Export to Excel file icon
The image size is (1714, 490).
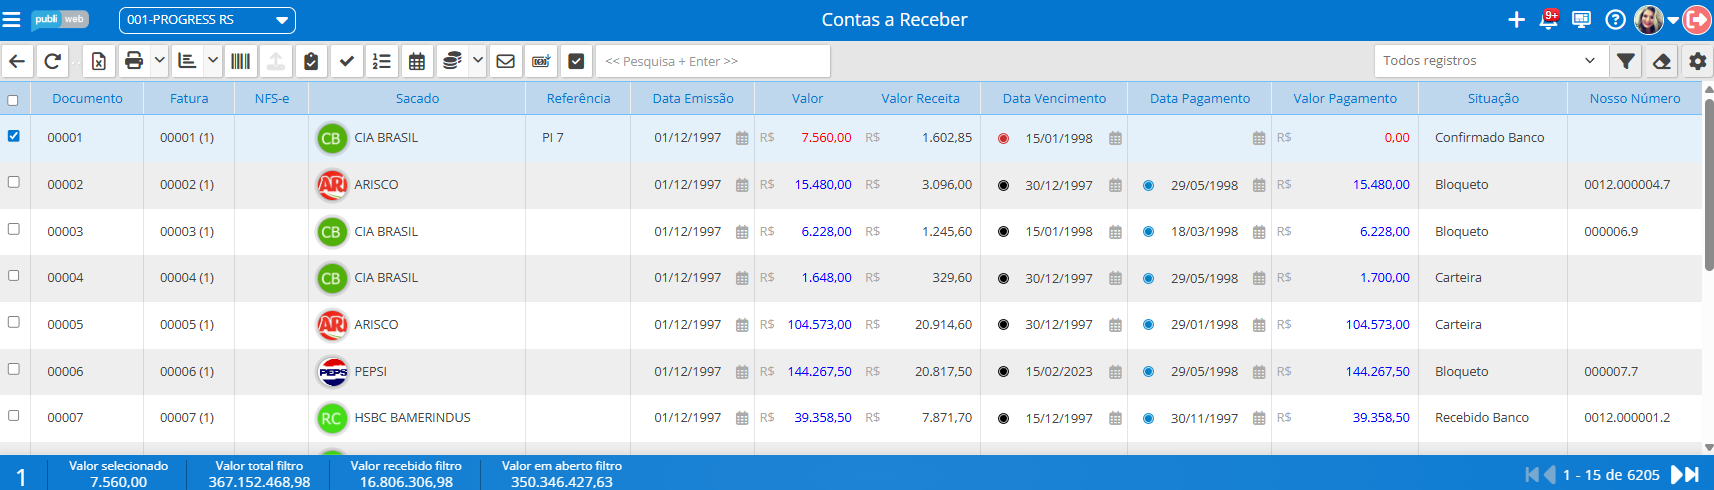coord(99,61)
